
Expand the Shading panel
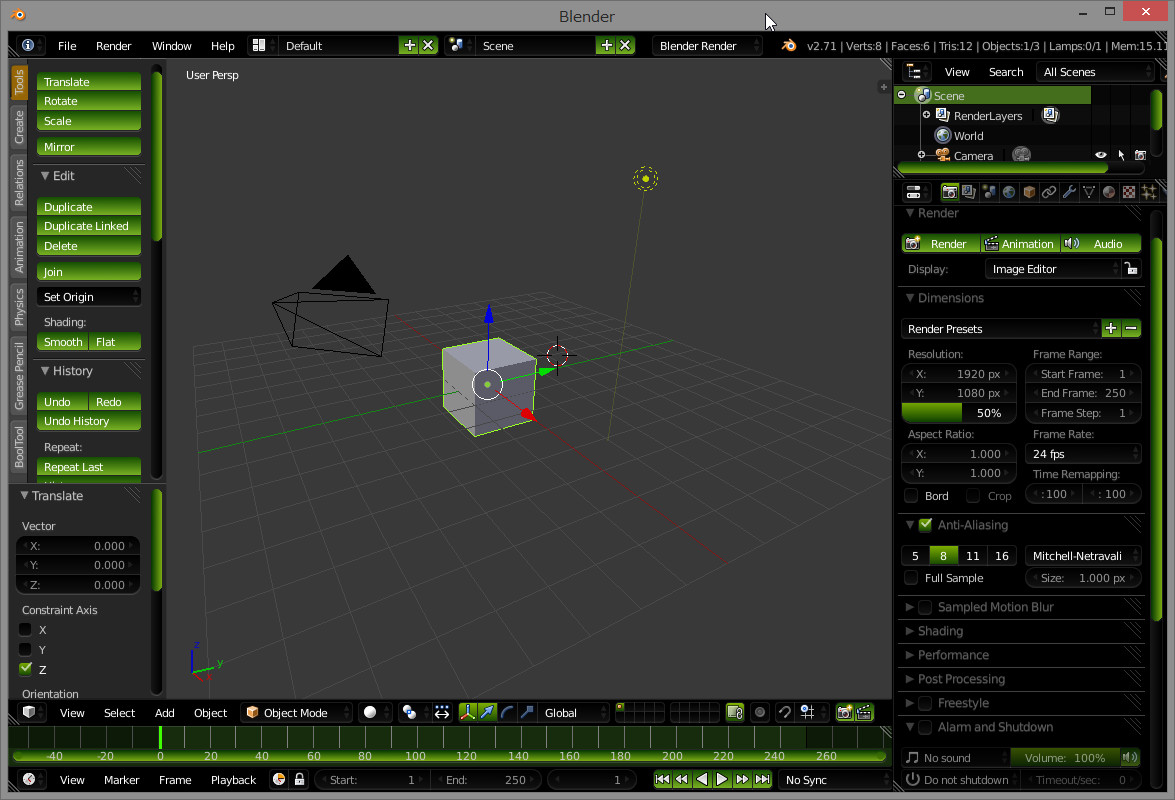940,631
